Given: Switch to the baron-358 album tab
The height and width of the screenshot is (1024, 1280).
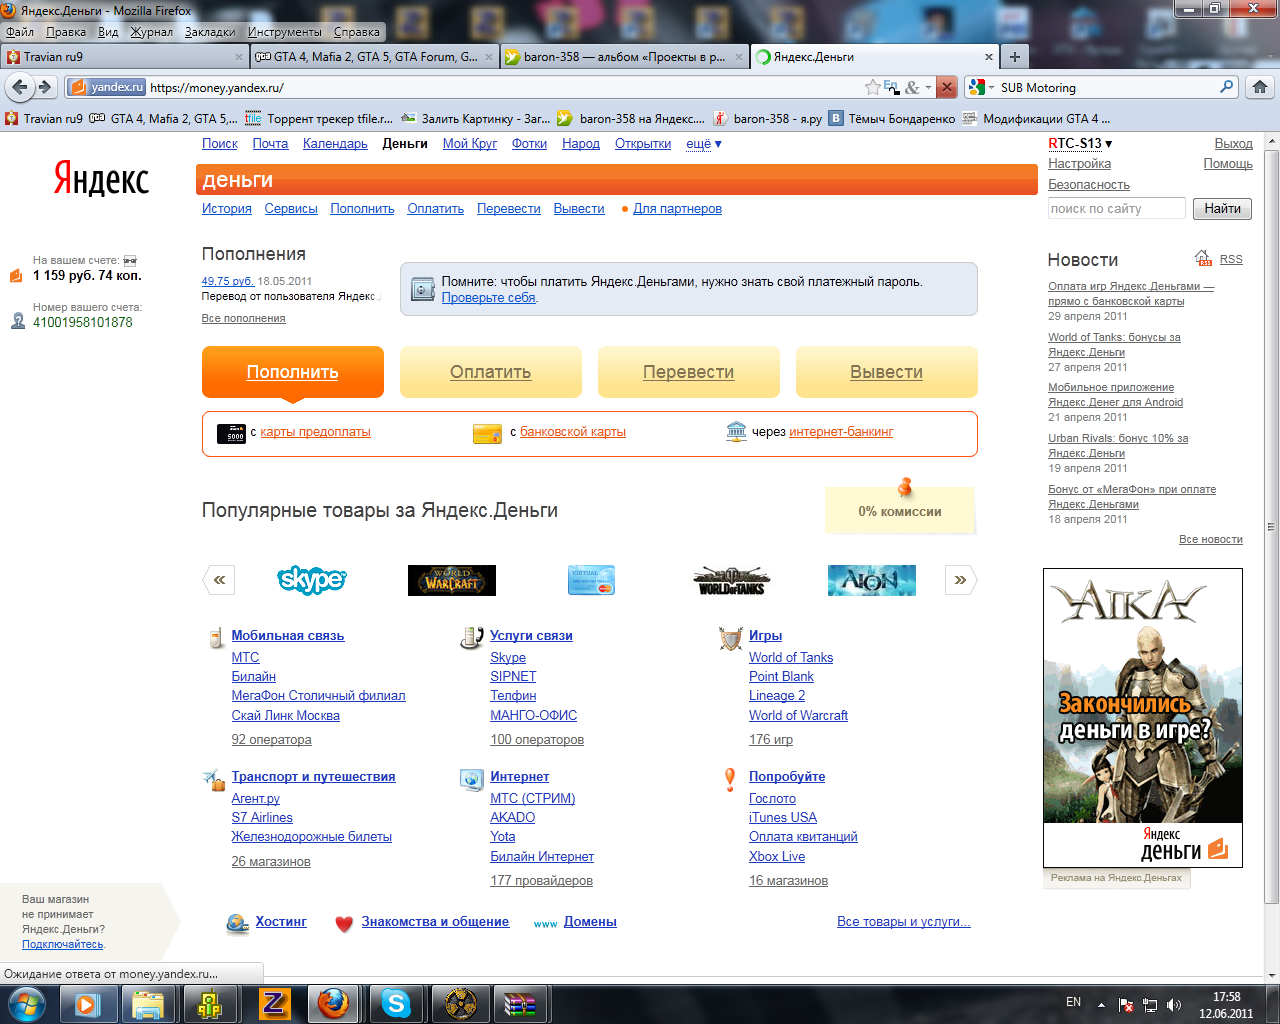Looking at the screenshot, I should point(625,57).
